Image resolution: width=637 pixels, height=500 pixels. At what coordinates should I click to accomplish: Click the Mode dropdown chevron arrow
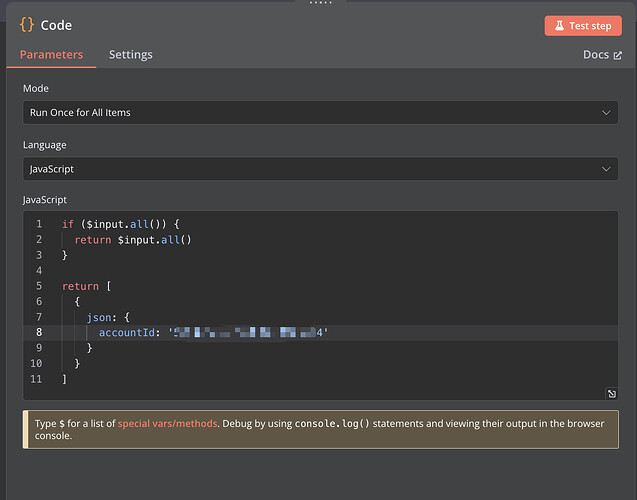(x=606, y=113)
